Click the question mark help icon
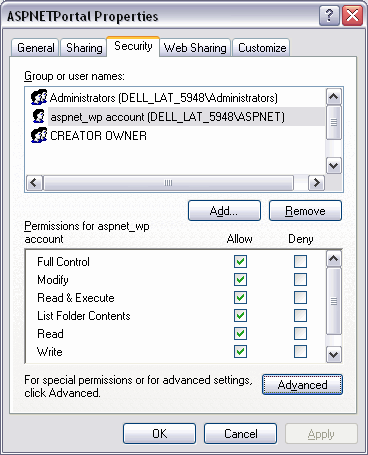The image size is (368, 455). coord(329,16)
